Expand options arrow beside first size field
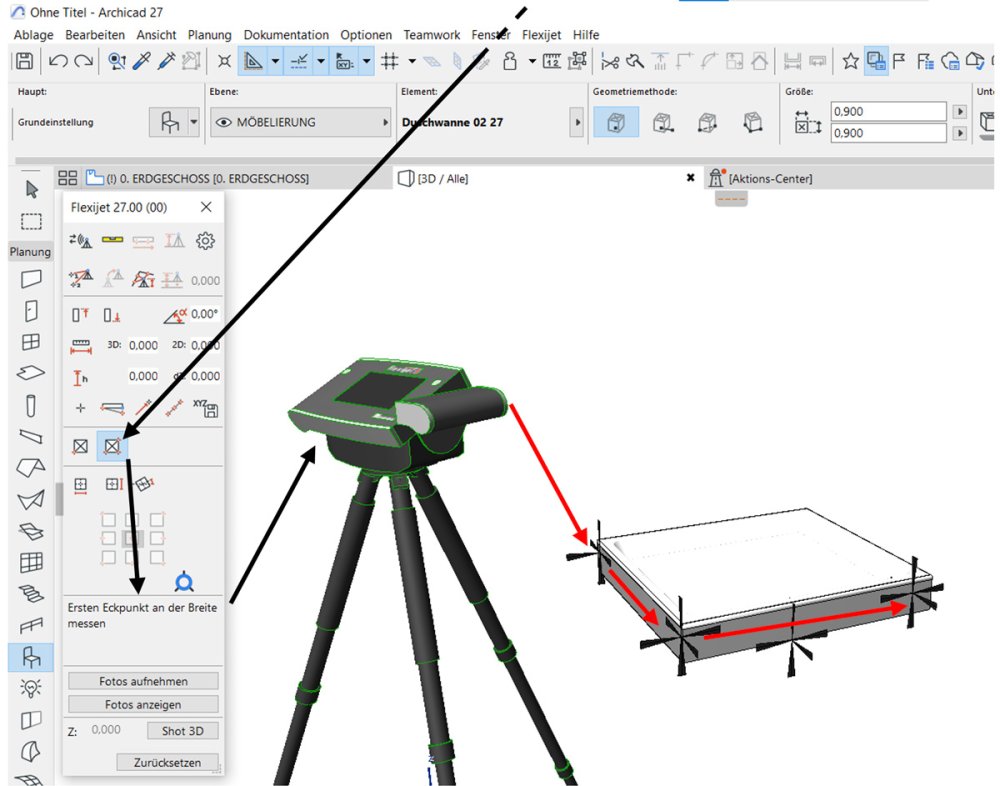Viewport: 1000px width, 786px height. point(960,112)
